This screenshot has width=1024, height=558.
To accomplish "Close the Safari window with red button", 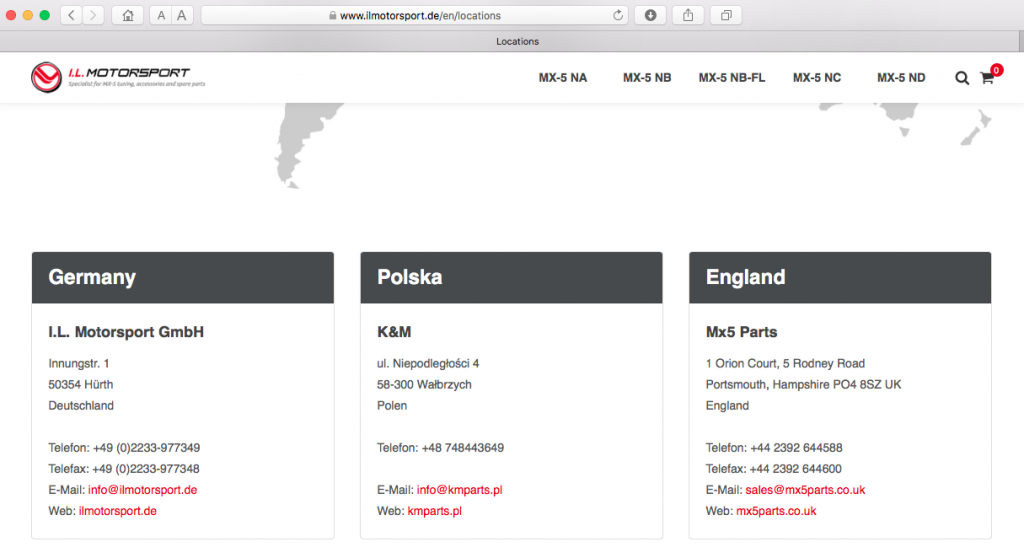I will click(11, 15).
